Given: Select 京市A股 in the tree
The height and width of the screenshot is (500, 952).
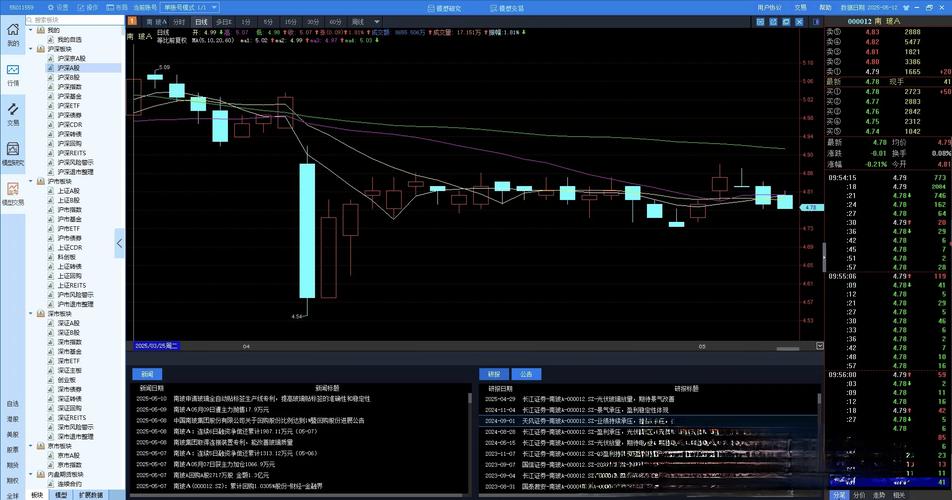Looking at the screenshot, I should point(68,455).
